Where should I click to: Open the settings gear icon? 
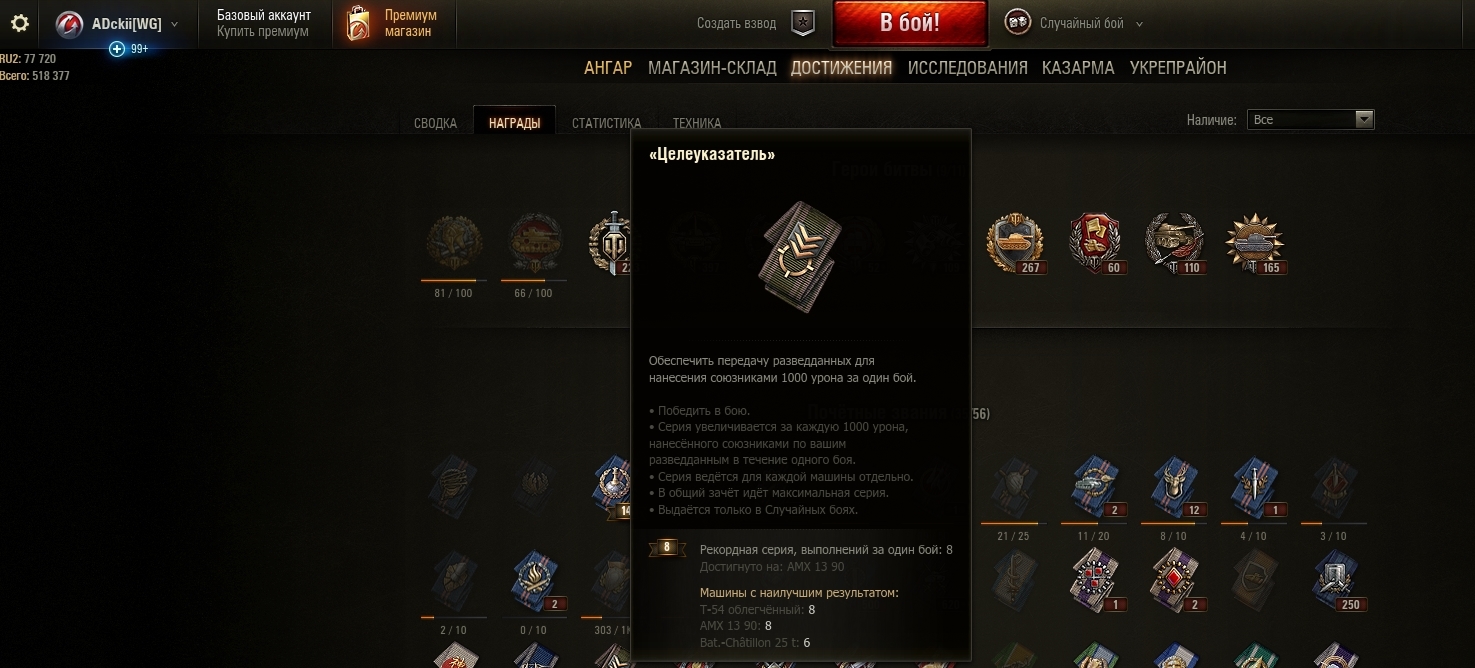point(20,23)
